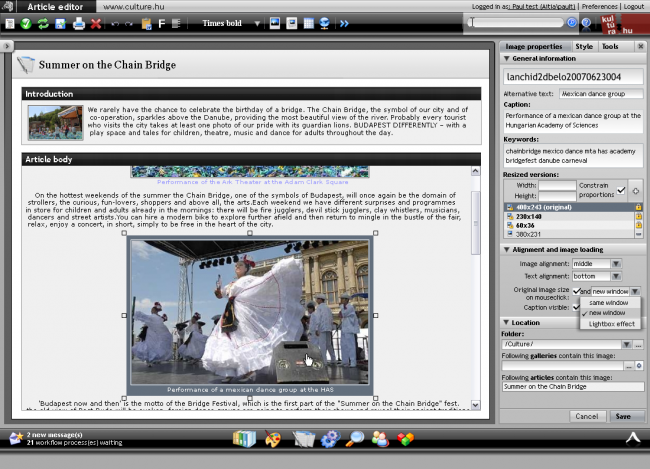
Task: Open the Folder /Culture/ dropdown
Action: (x=626, y=344)
